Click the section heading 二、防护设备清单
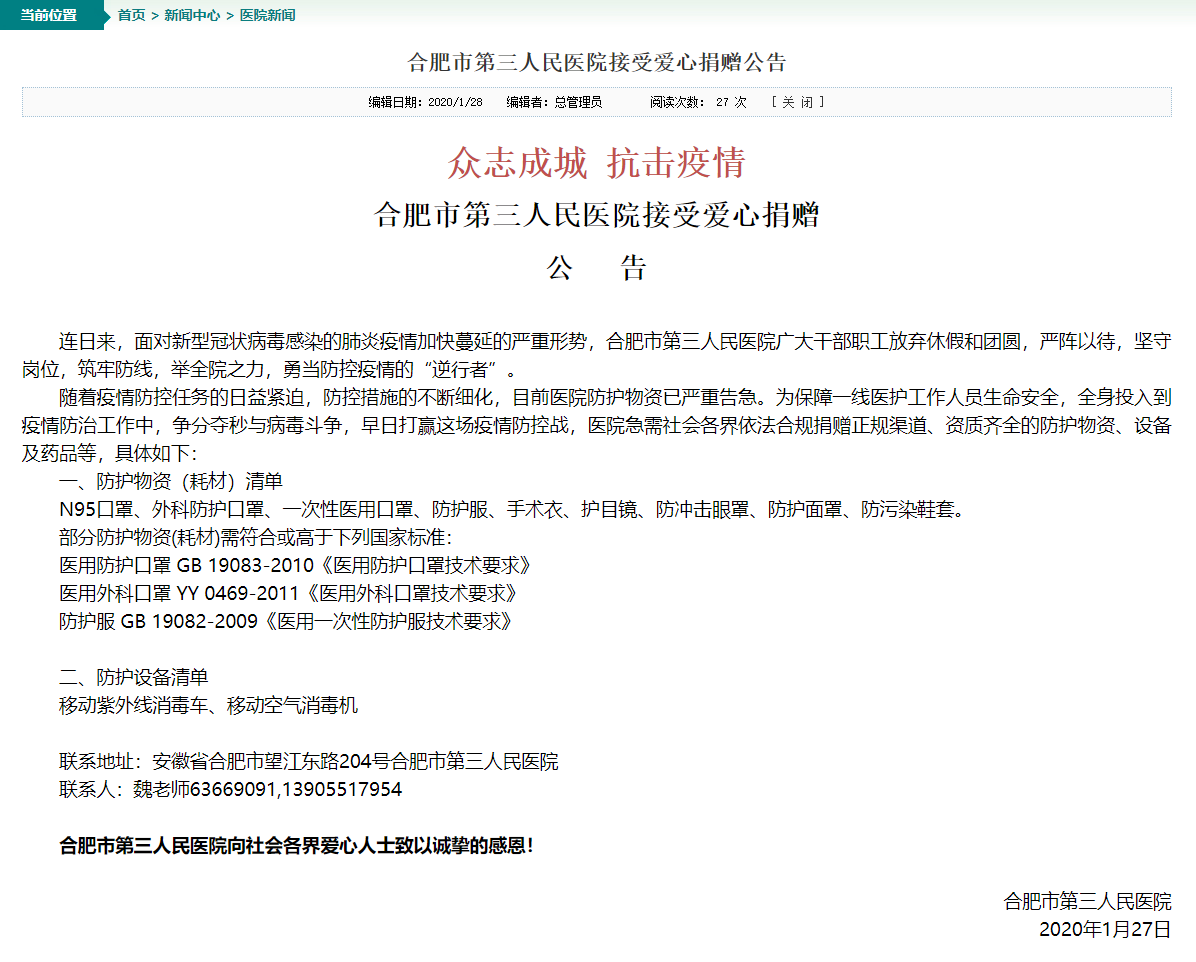This screenshot has height=962, width=1196. (x=133, y=677)
